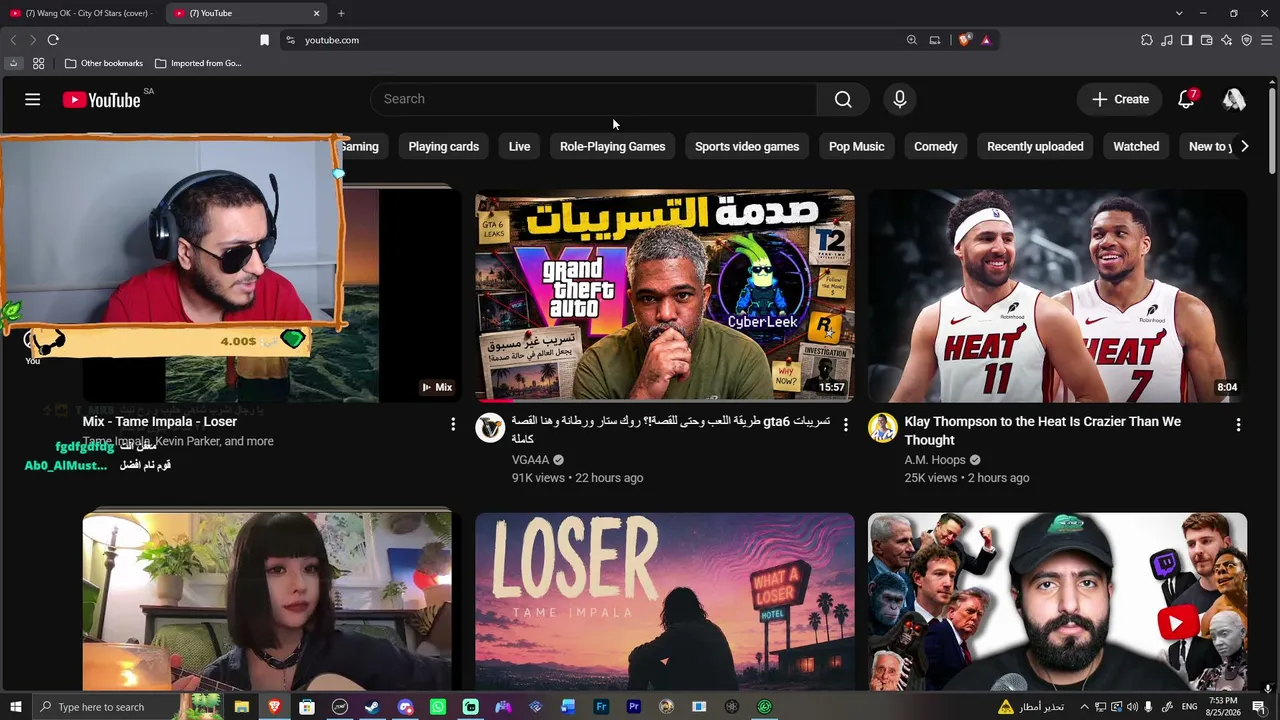This screenshot has height=720, width=1280.
Task: Open WhatsApp from the taskbar
Action: tap(438, 707)
